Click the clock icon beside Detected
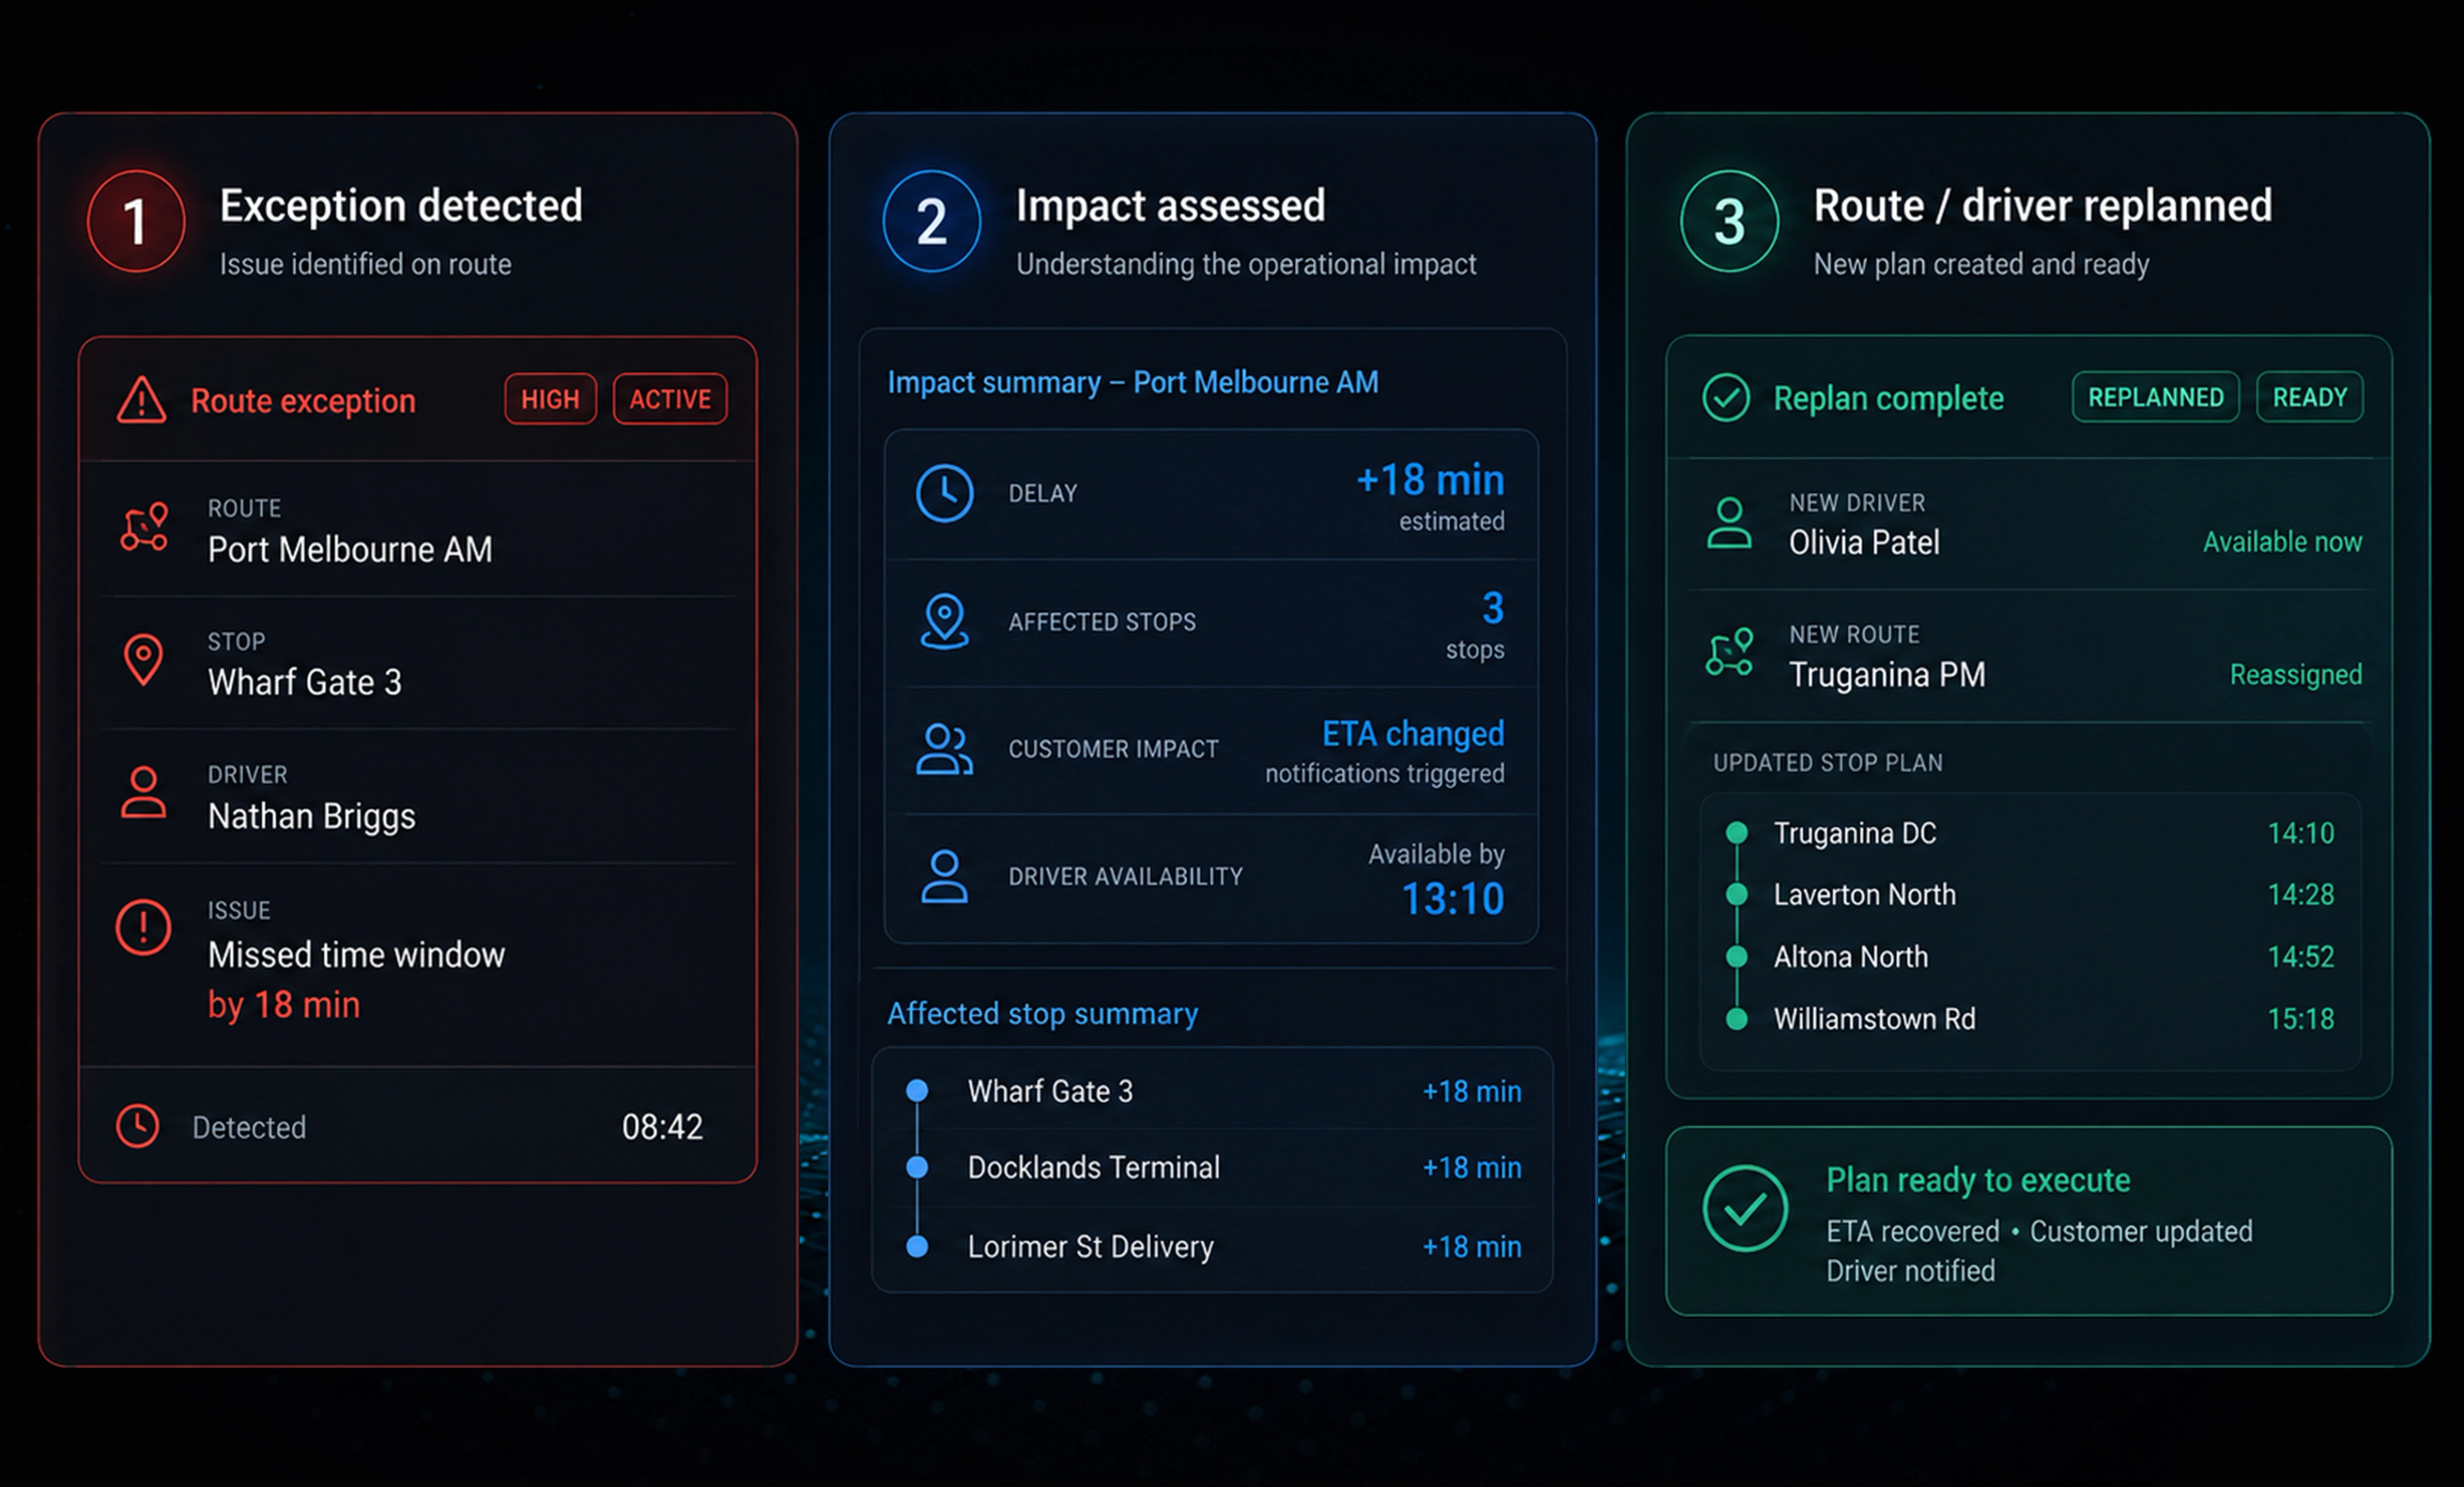Screen dimensions: 2464x1487 click(x=137, y=1126)
